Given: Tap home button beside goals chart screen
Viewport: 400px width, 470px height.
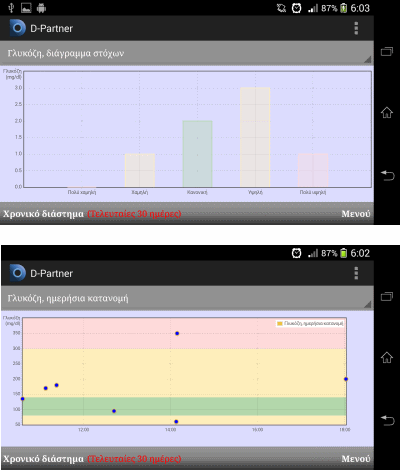Looking at the screenshot, I should [387, 112].
